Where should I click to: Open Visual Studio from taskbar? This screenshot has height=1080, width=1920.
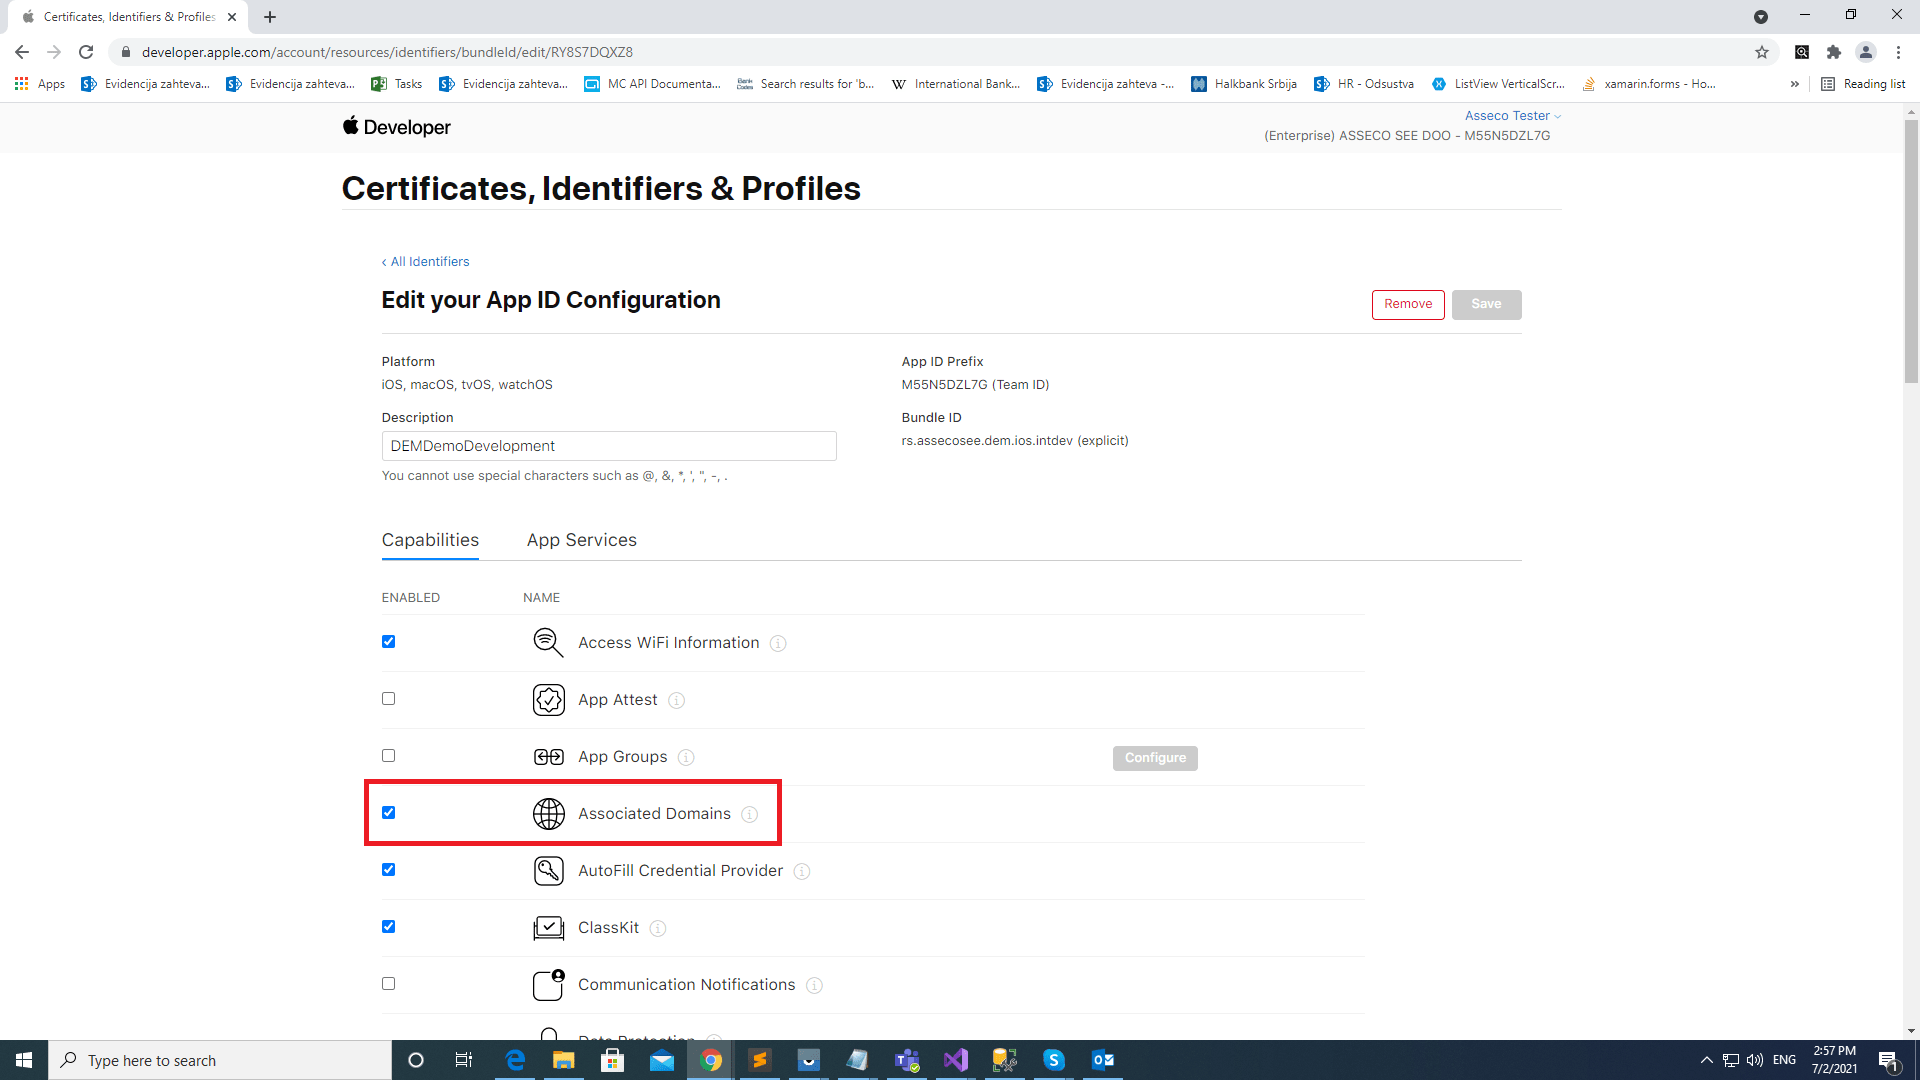pos(955,1060)
